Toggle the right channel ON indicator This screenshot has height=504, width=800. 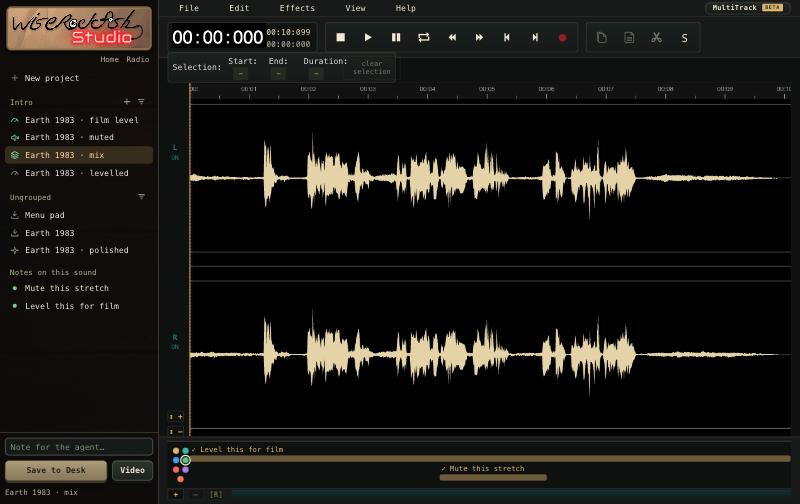(175, 347)
